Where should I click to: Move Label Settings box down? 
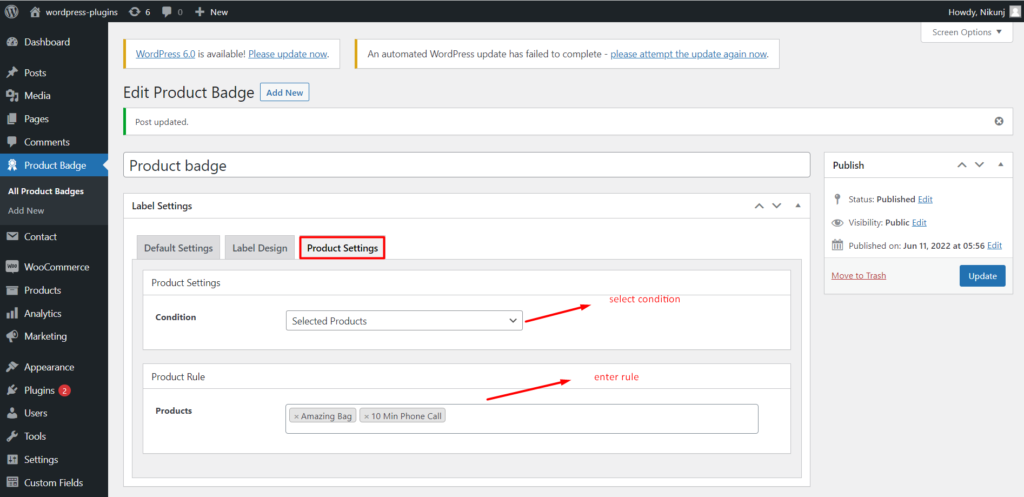(x=776, y=206)
